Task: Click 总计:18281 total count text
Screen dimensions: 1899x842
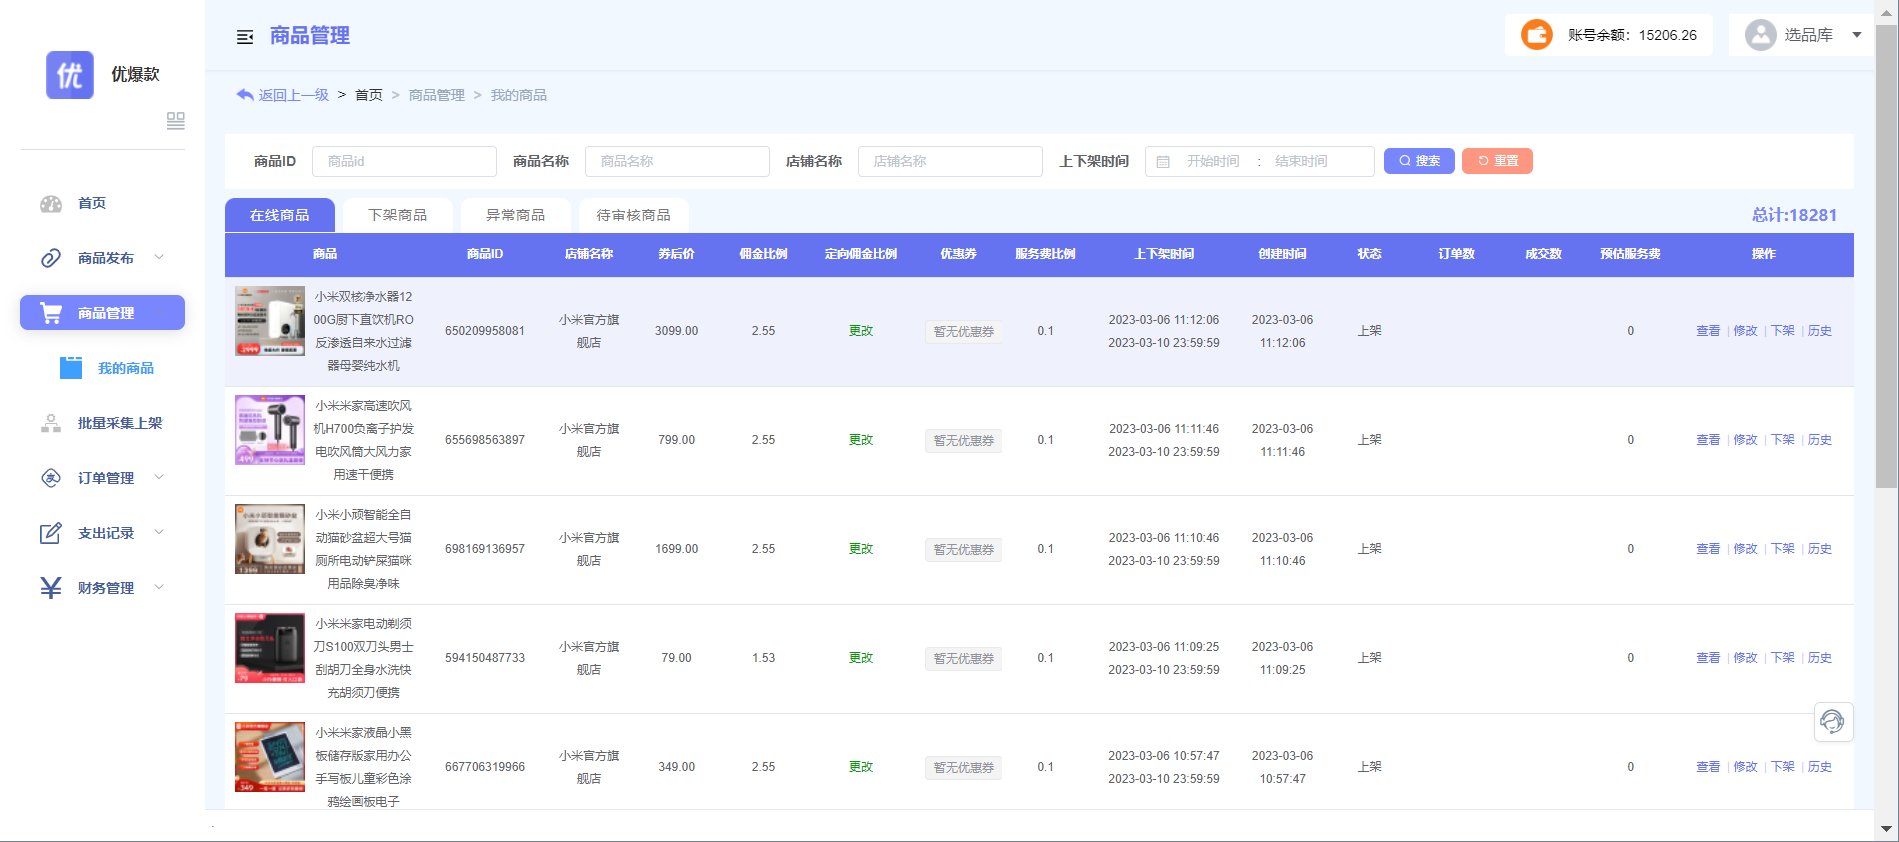Action: [x=1794, y=215]
